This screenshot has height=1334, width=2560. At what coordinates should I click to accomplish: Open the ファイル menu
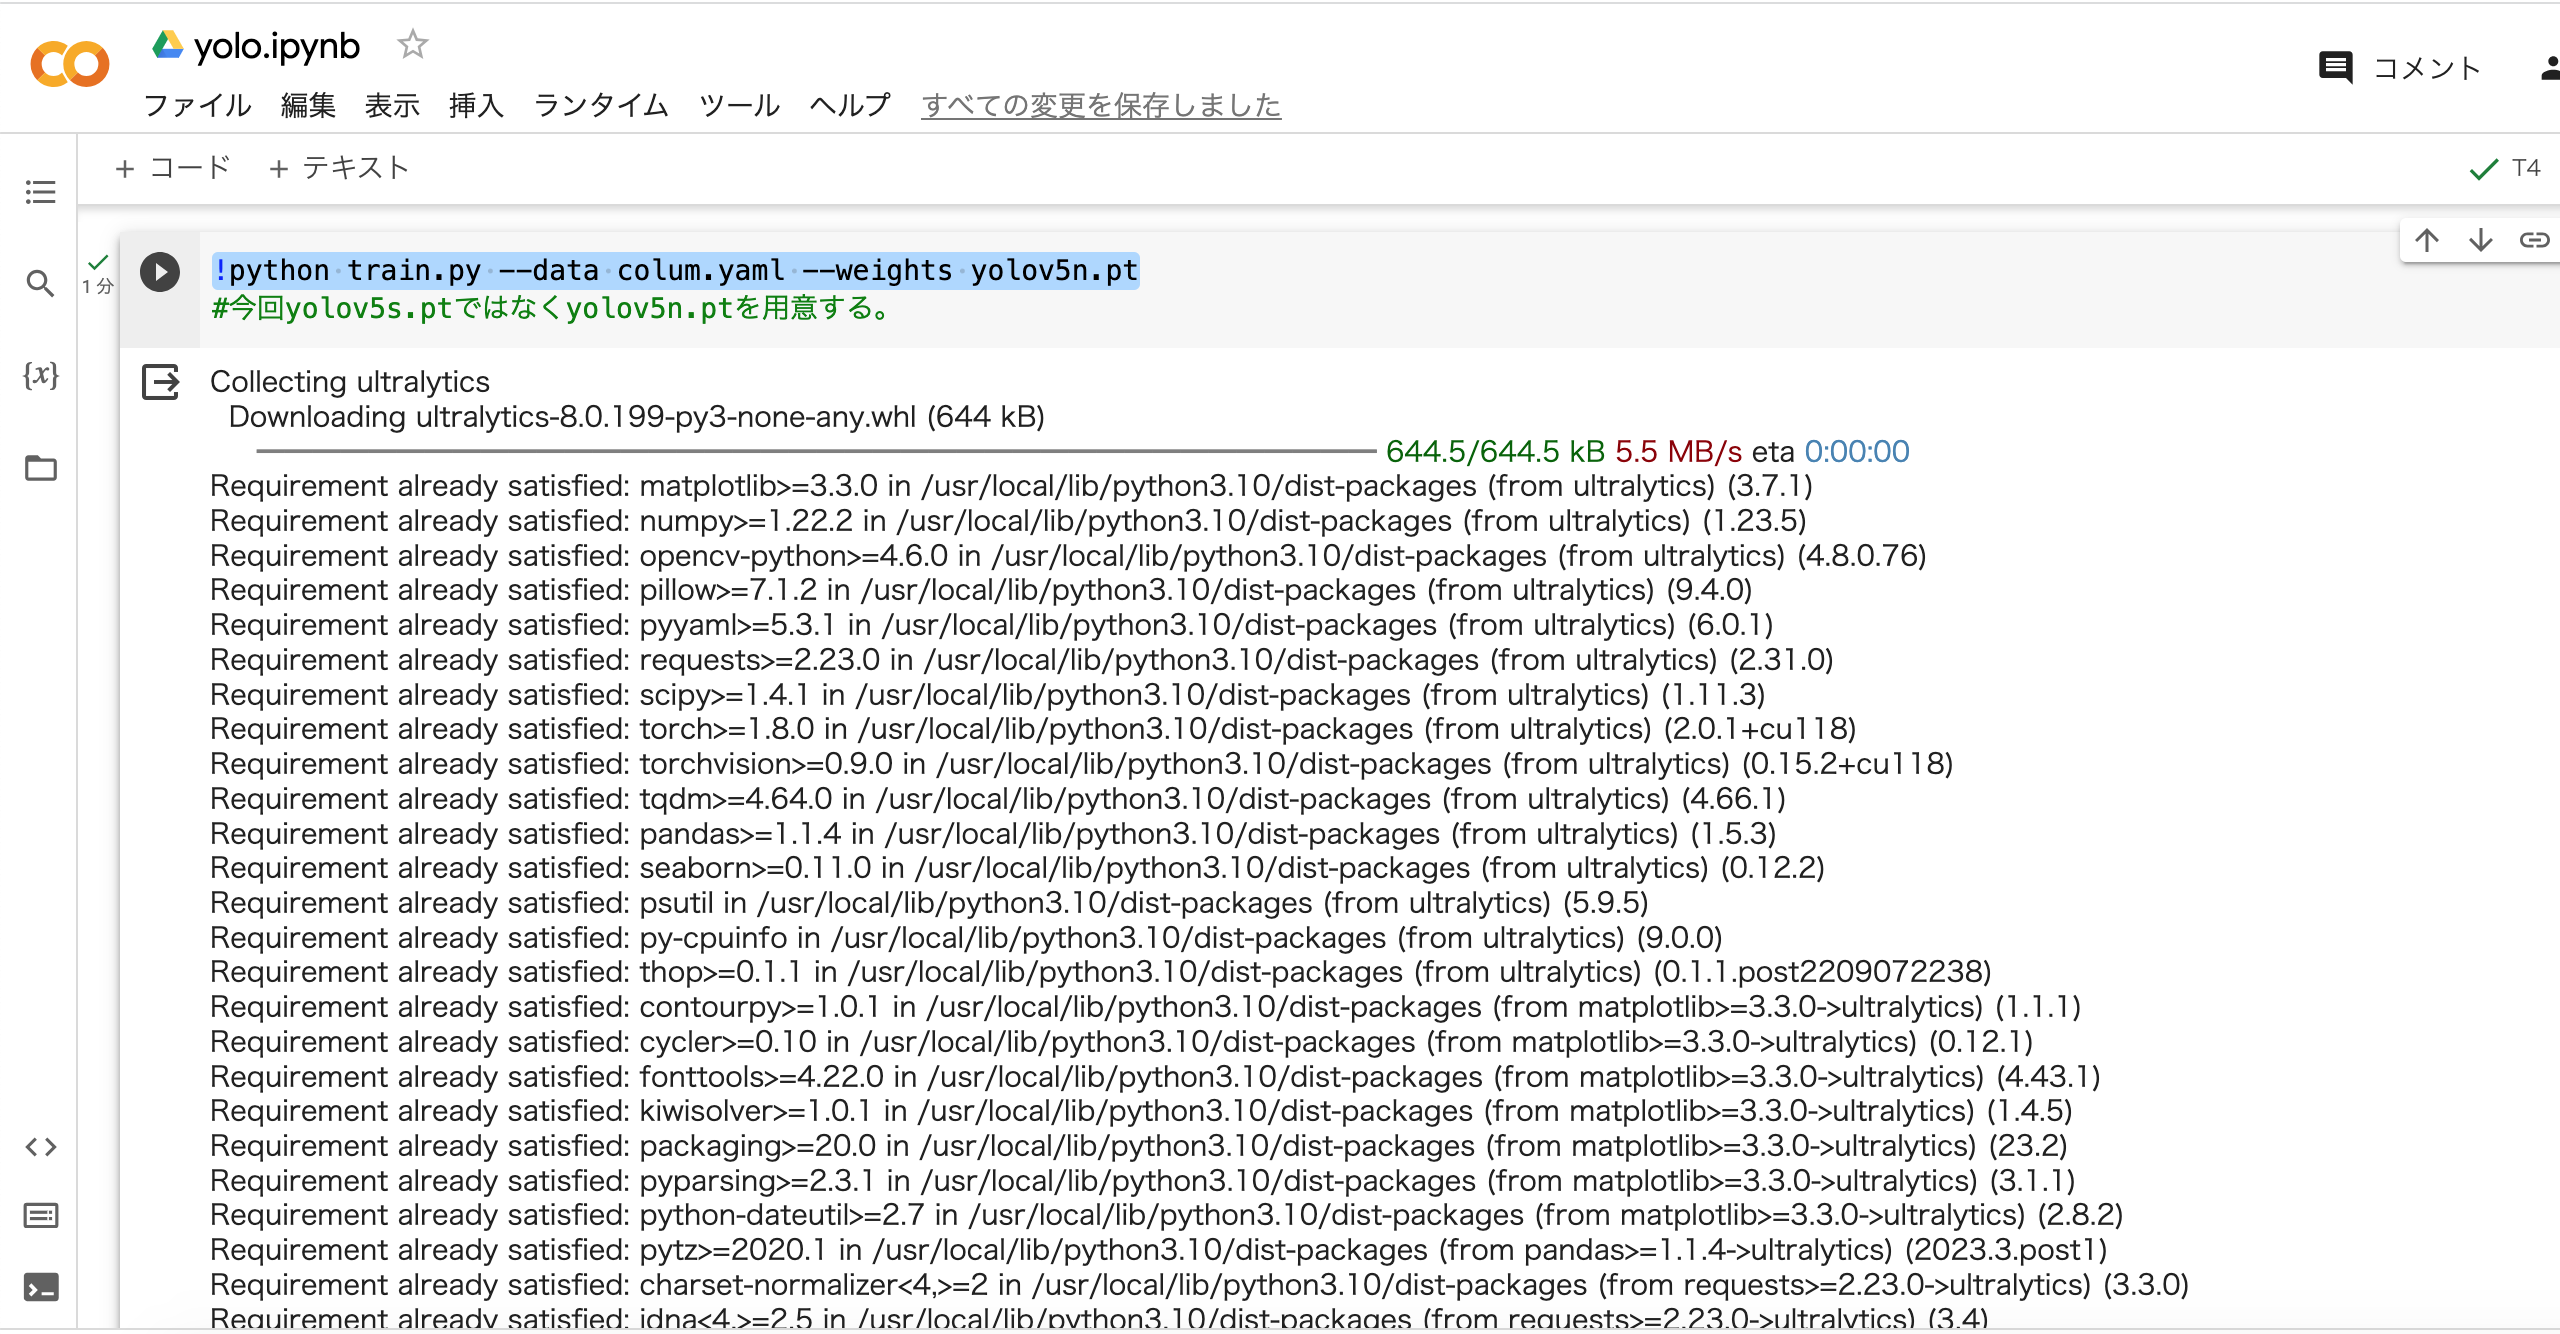tap(197, 106)
